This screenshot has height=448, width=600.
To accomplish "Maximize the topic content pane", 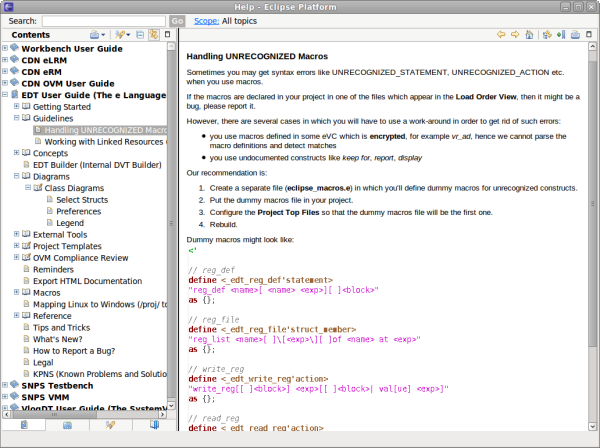I will click(589, 34).
